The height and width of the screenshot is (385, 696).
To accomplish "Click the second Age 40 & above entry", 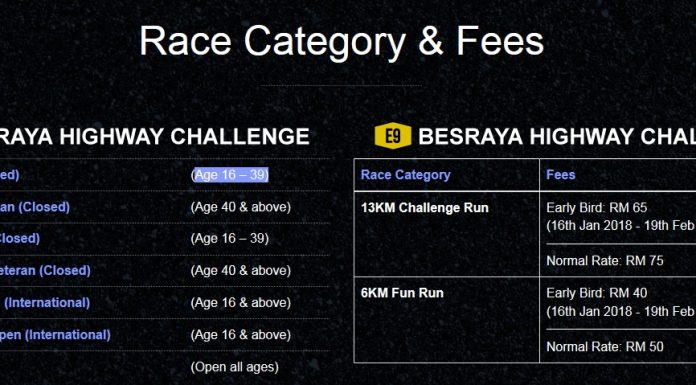I will click(241, 270).
